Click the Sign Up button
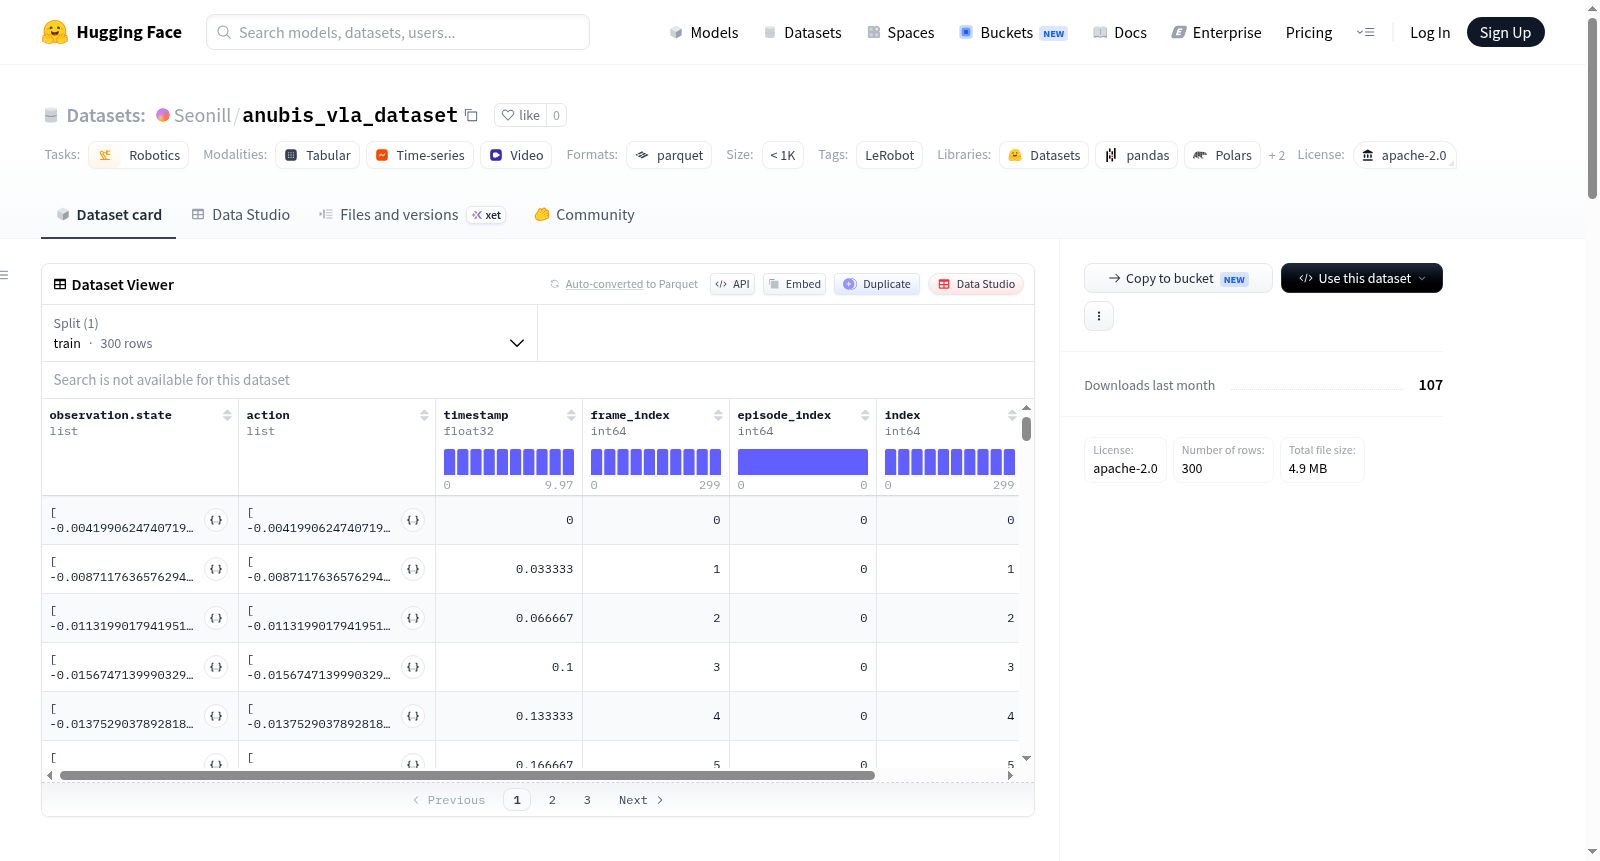This screenshot has height=861, width=1600. (x=1505, y=32)
